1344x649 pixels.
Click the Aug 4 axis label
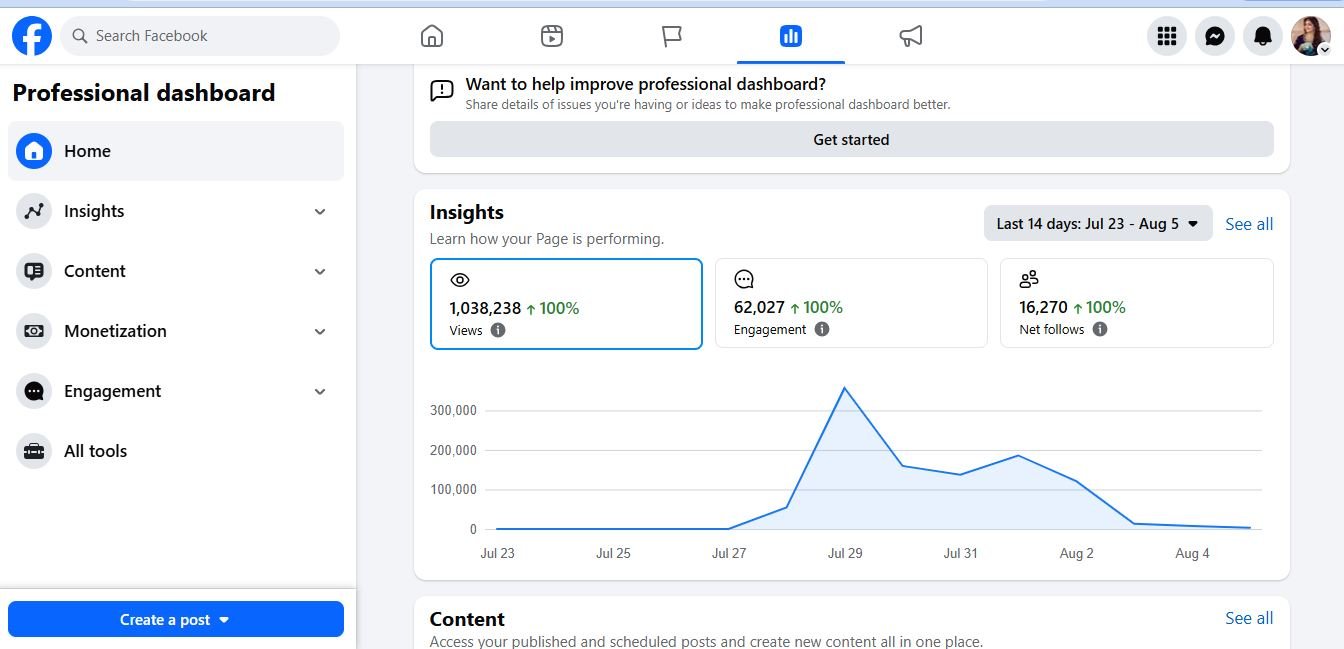1192,553
